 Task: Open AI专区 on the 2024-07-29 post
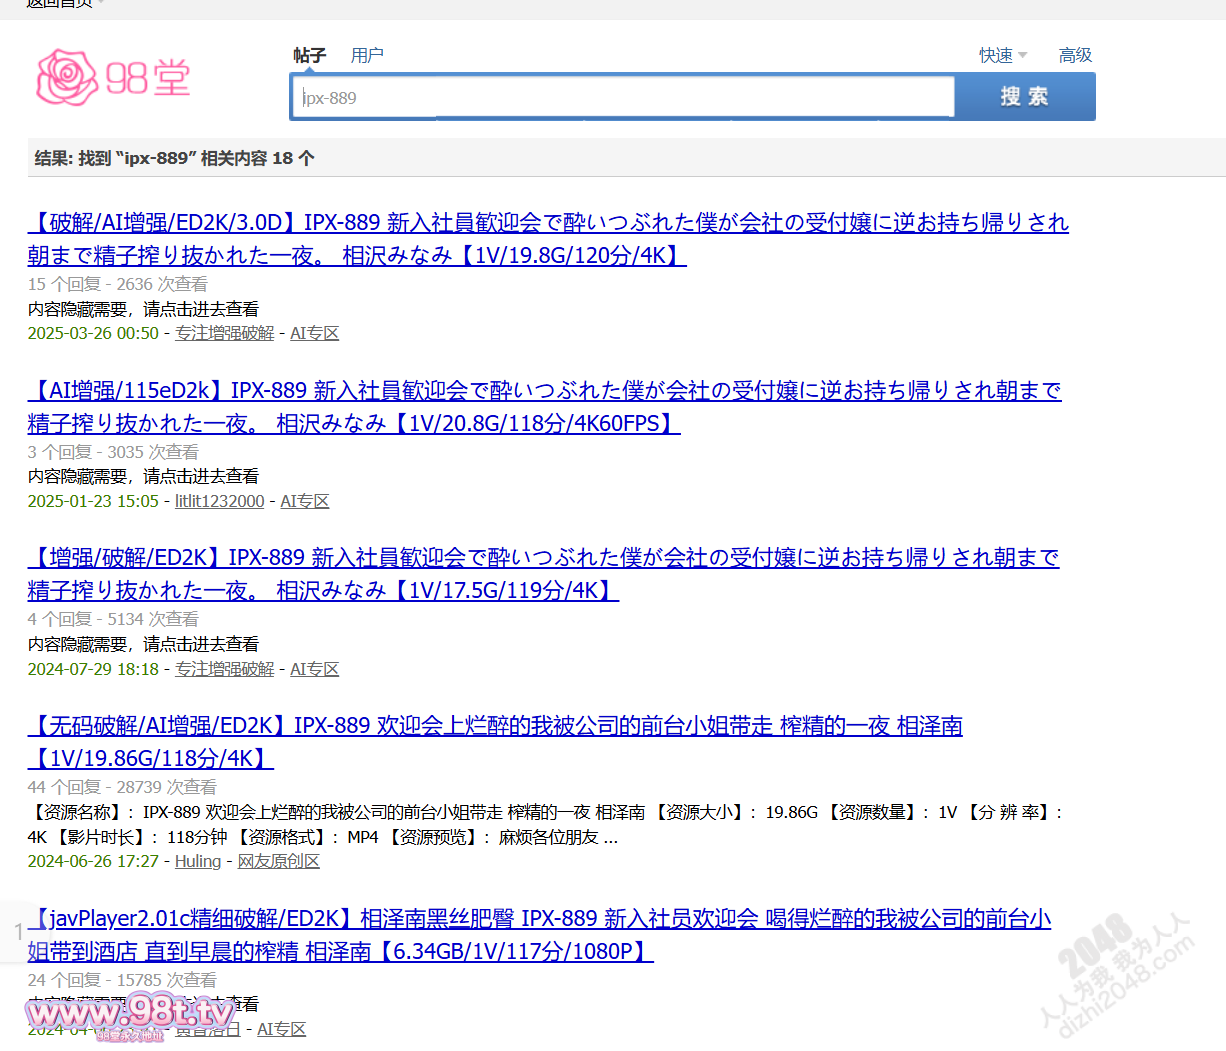click(x=314, y=669)
